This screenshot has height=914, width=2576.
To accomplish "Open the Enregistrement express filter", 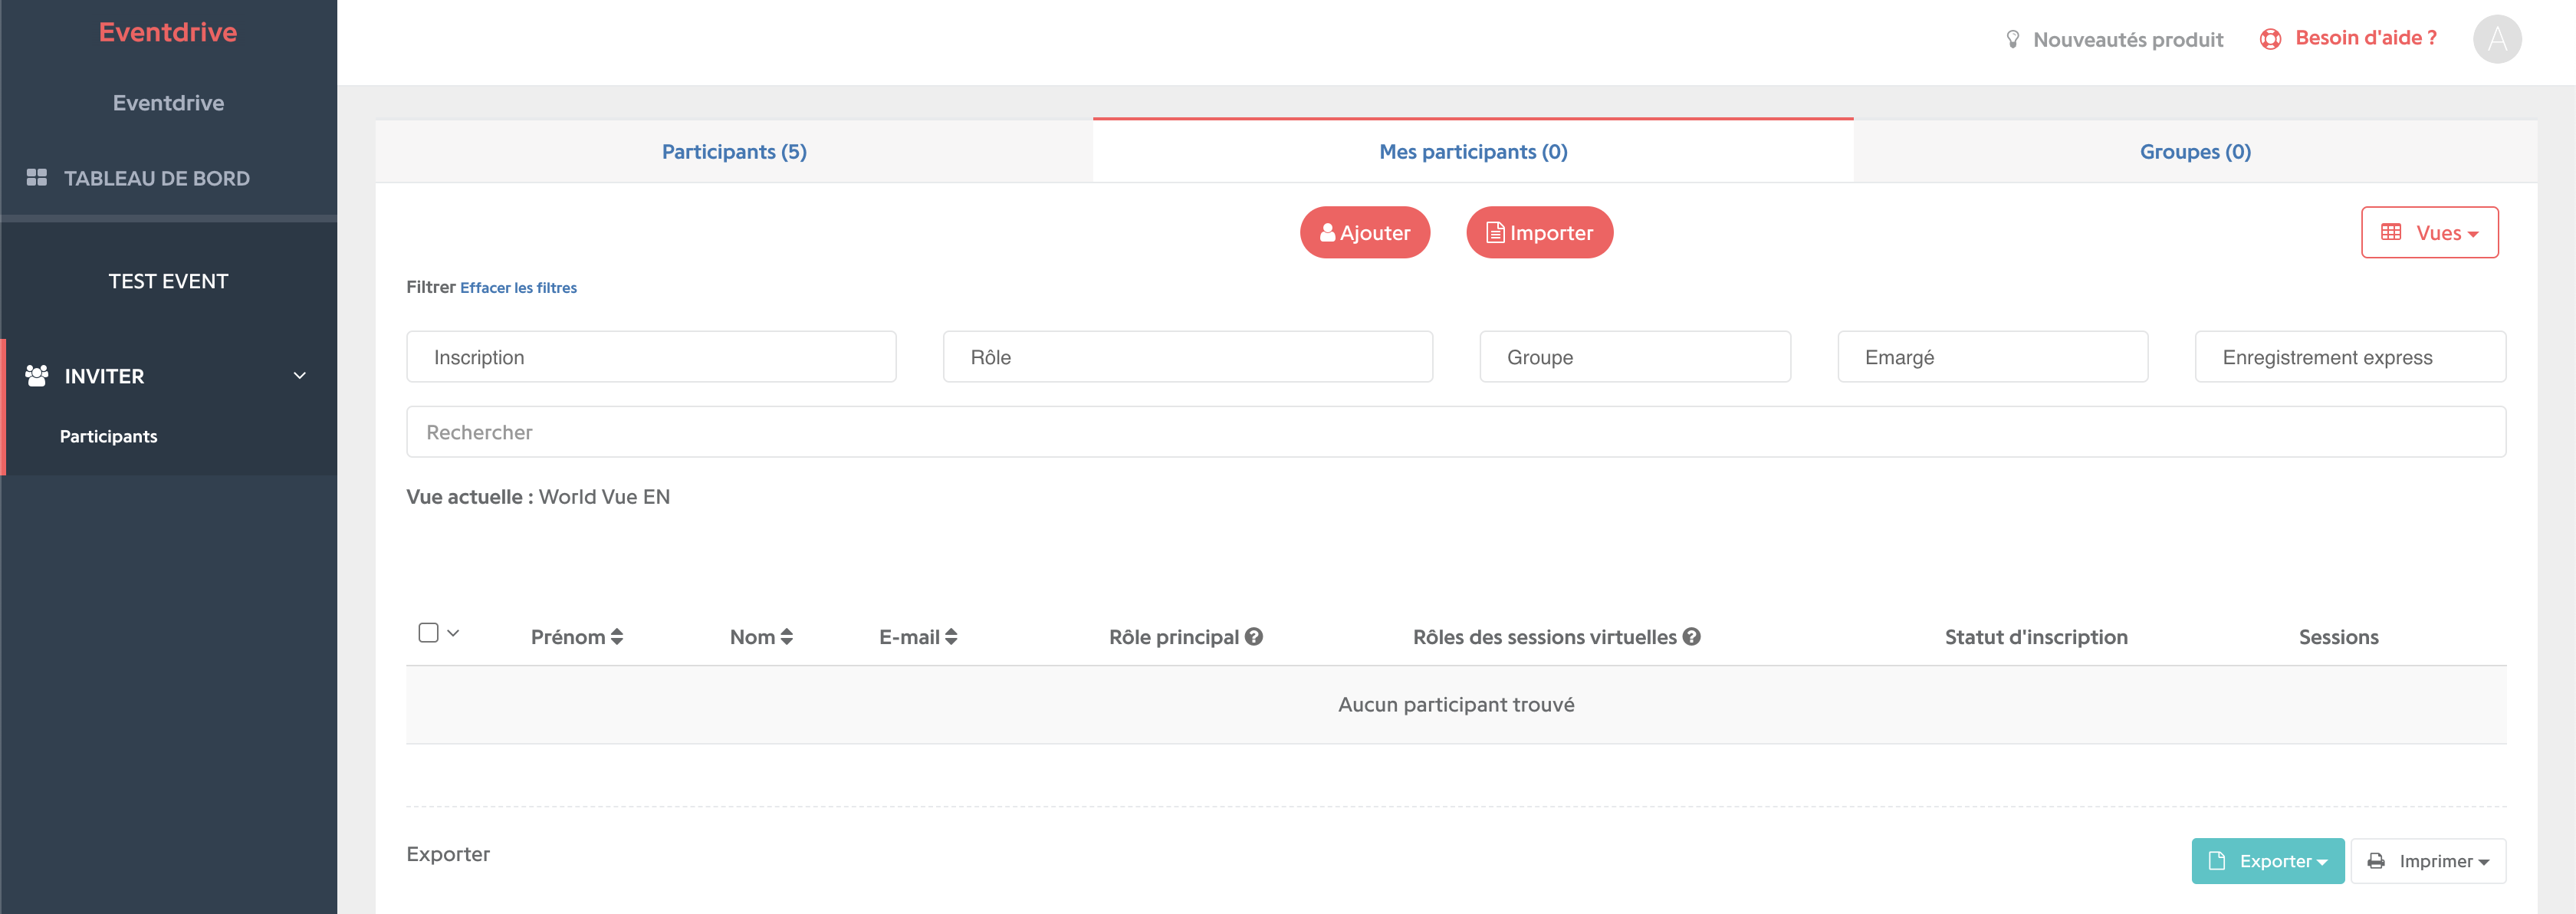I will pos(2350,357).
